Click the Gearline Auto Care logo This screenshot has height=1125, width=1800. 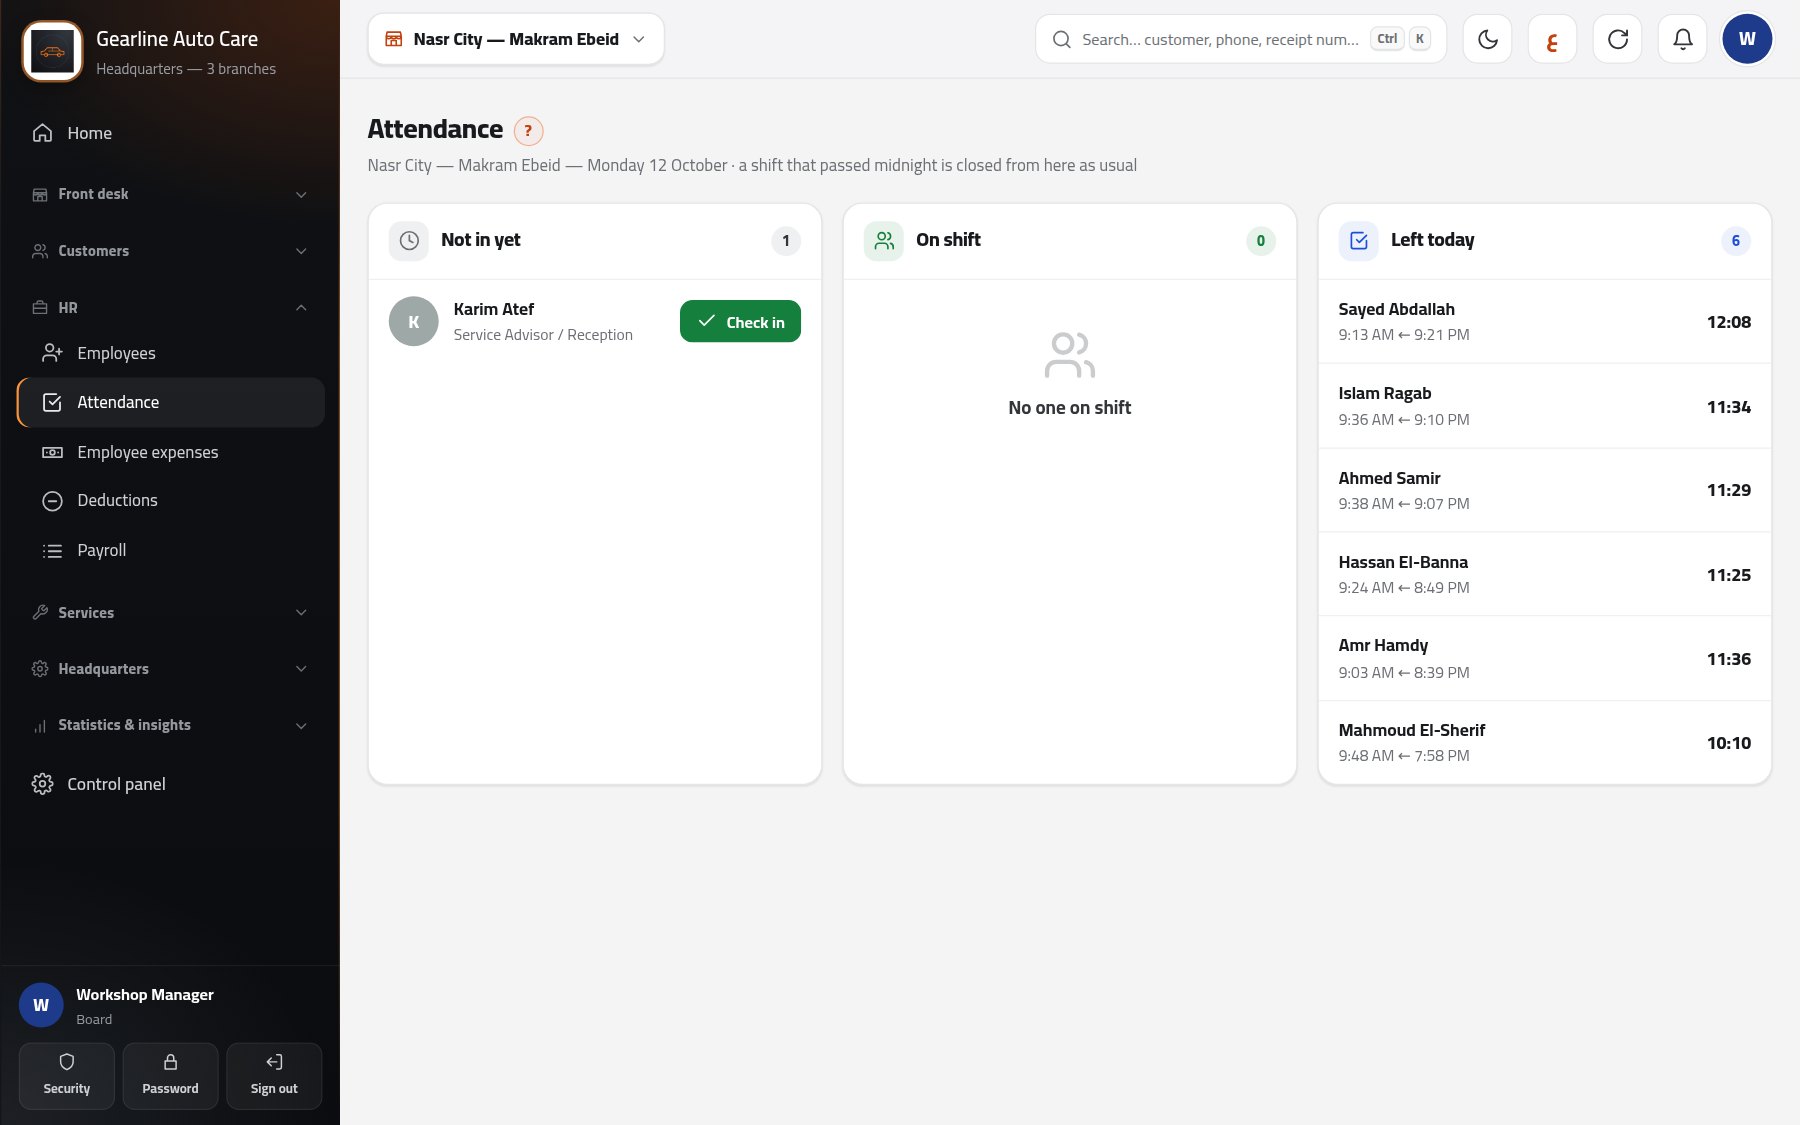click(52, 52)
